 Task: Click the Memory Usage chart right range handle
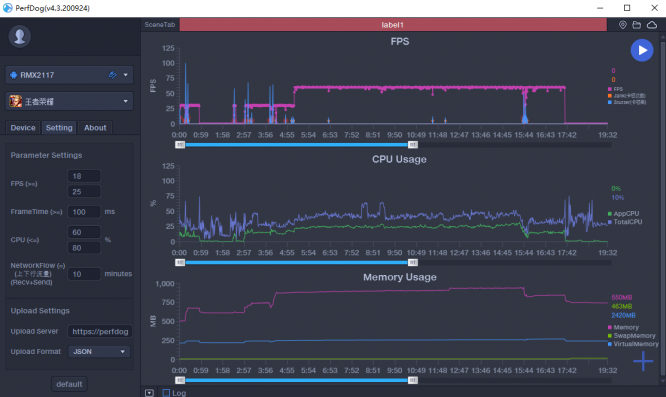tap(413, 380)
